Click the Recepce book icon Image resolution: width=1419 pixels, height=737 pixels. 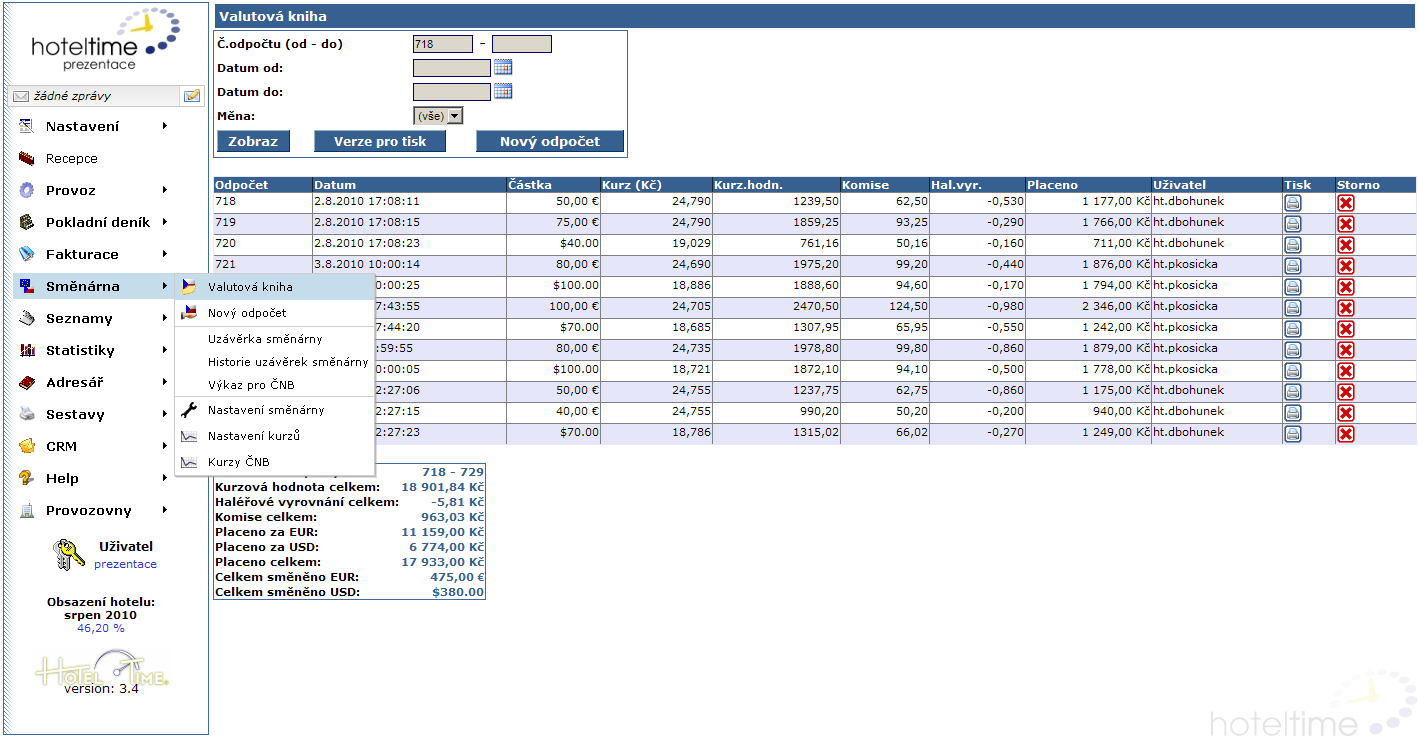pos(27,158)
